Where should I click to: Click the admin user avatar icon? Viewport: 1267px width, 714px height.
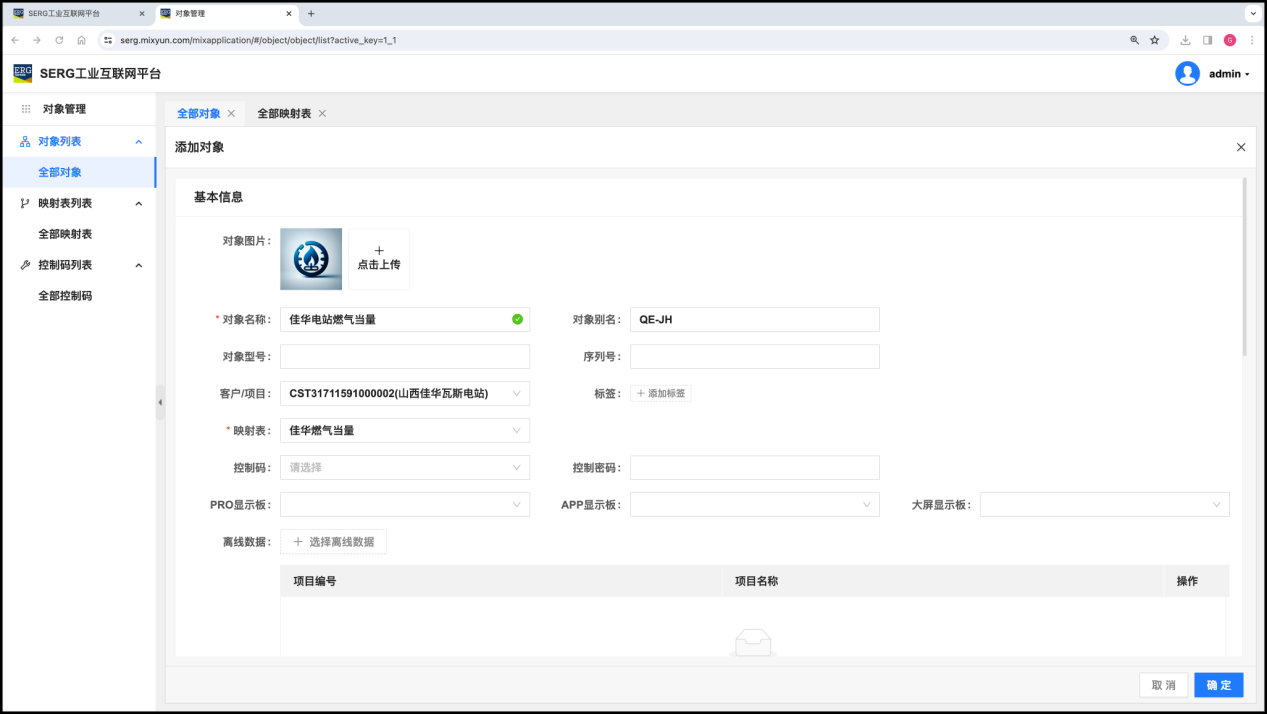point(1187,74)
